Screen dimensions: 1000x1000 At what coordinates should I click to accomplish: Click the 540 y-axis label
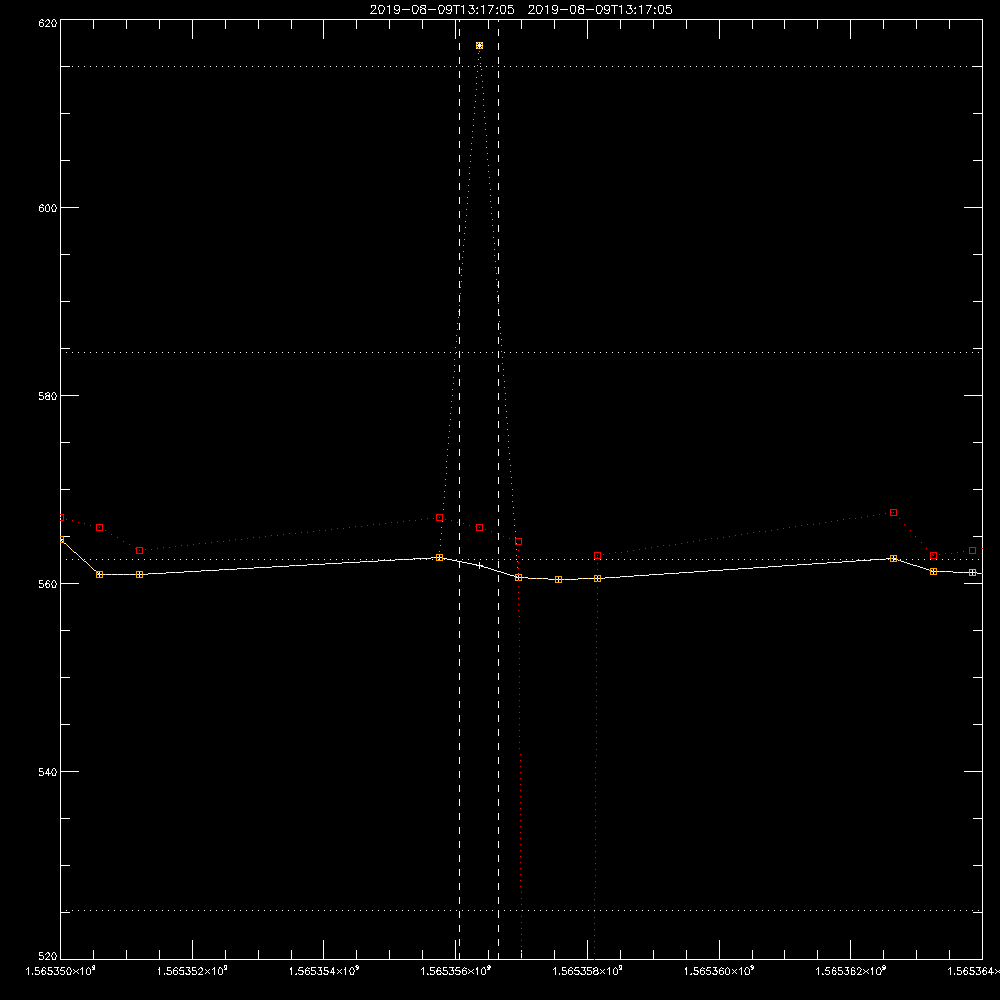click(48, 772)
